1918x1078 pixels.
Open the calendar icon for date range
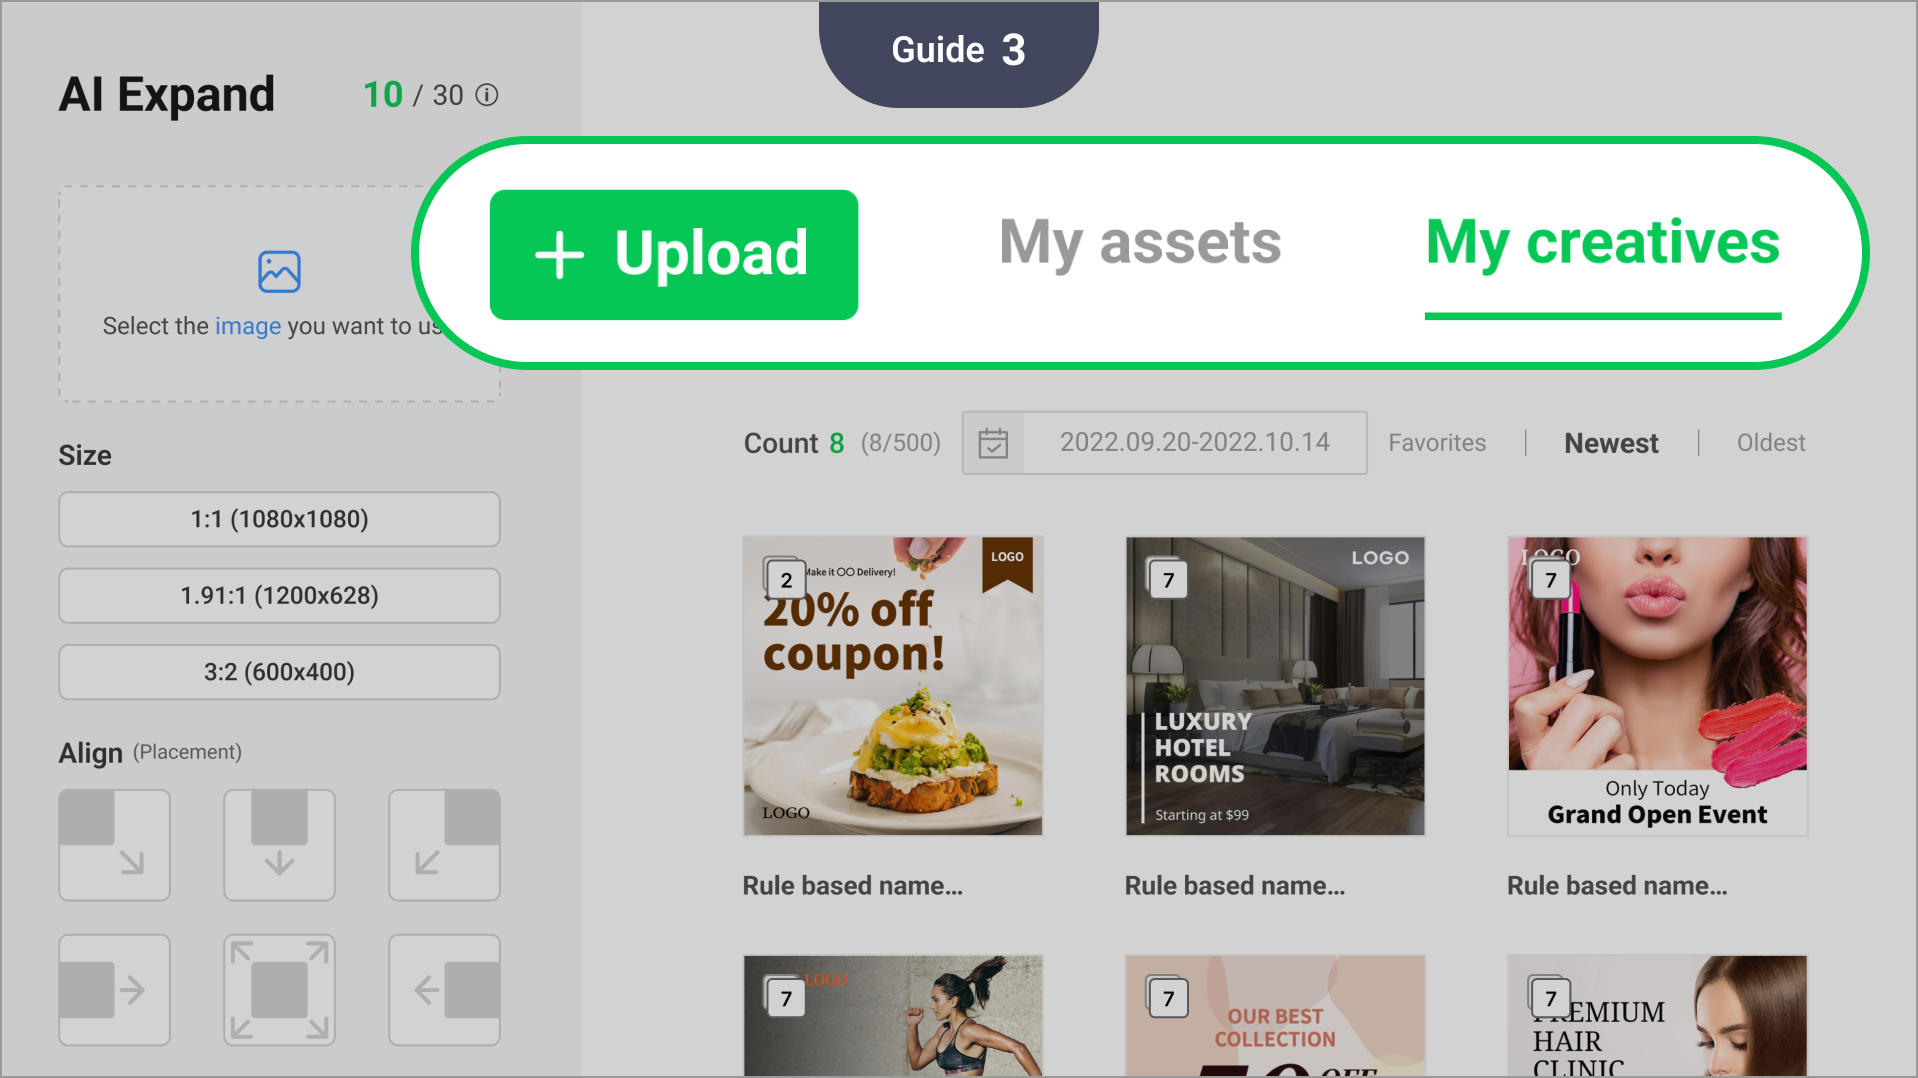tap(993, 443)
